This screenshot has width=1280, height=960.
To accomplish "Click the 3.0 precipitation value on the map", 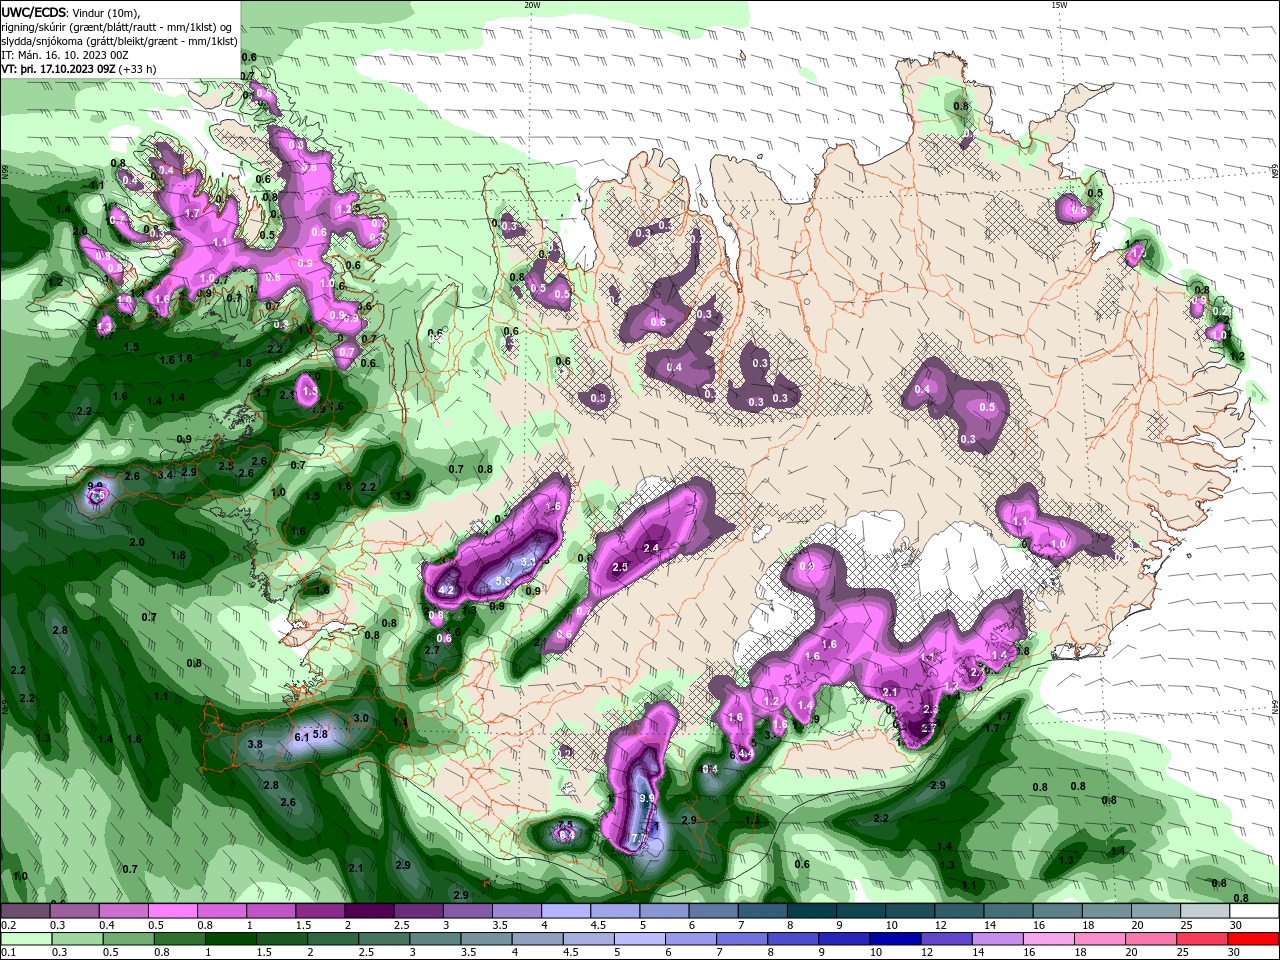I will (362, 718).
